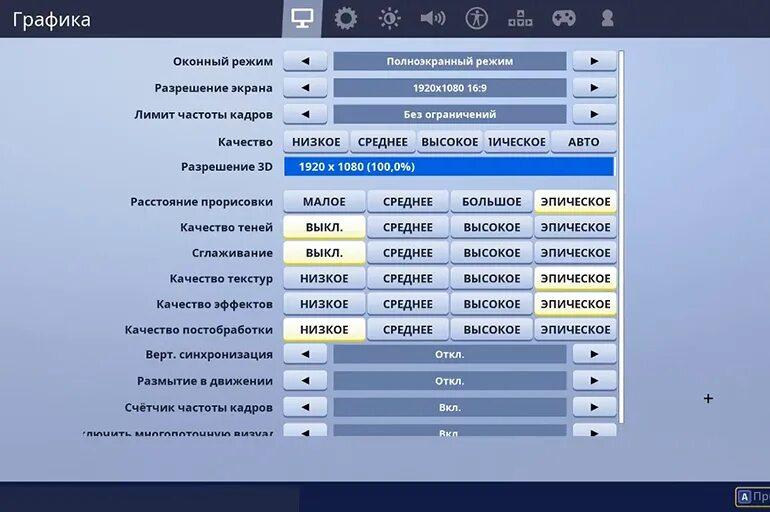Screen dimensions: 770x512
Task: Set Качество preset to СРЕДНЕЕ
Action: pyautogui.click(x=383, y=142)
